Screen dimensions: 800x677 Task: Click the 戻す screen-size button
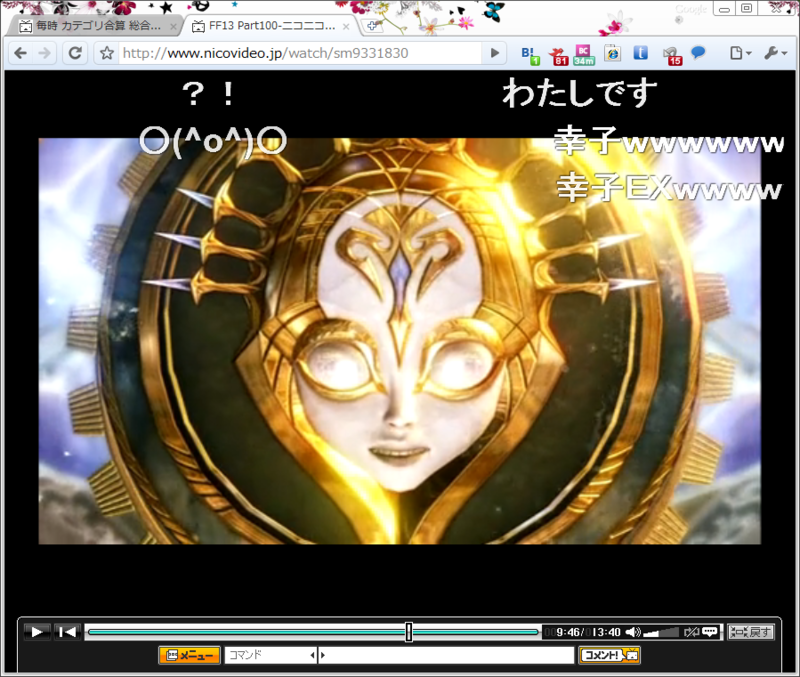751,632
